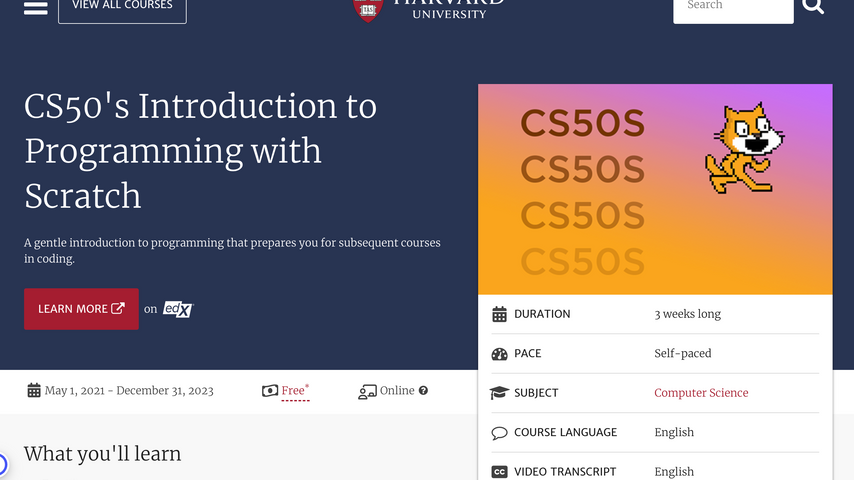Click the CC icon beside Video Transcript

click(499, 472)
